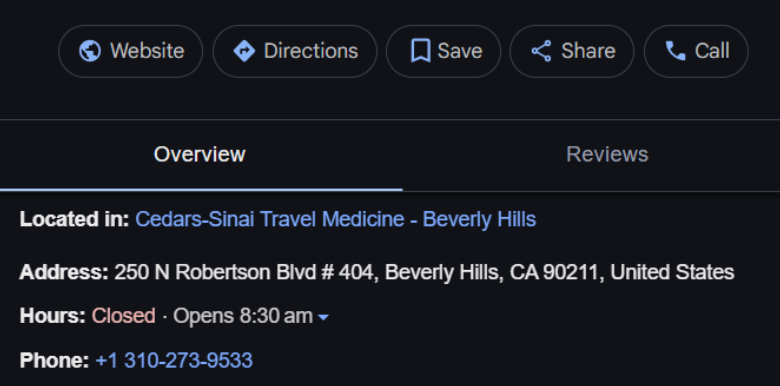Click the phone handset icon in Call button
The image size is (780, 386).
point(676,51)
